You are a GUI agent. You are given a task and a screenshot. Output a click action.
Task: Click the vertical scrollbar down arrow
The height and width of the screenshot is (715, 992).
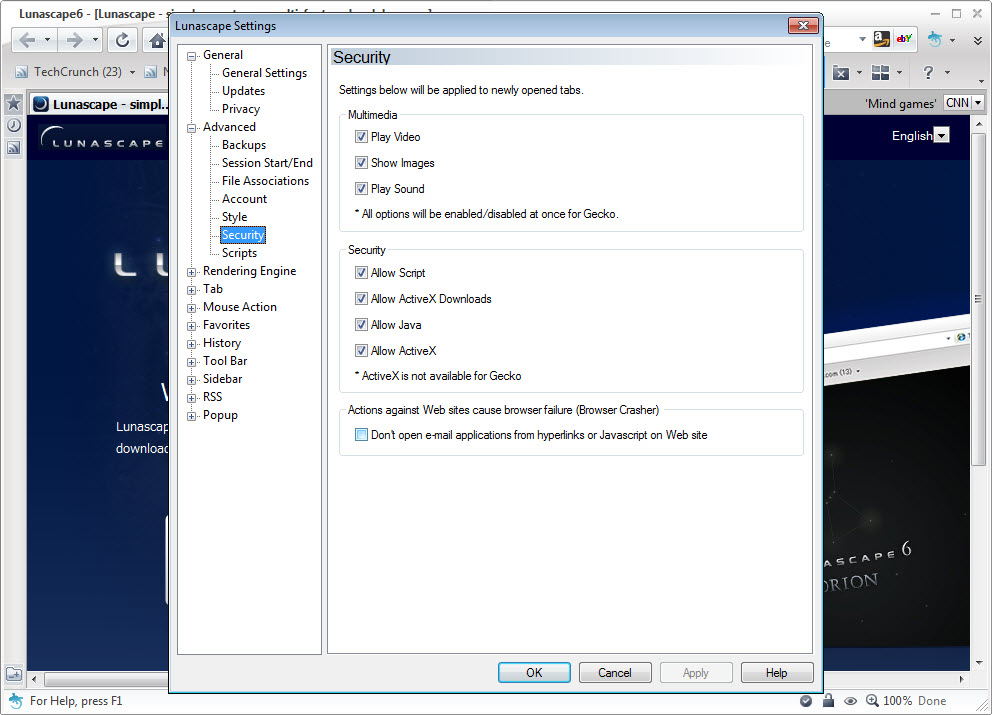(x=979, y=662)
